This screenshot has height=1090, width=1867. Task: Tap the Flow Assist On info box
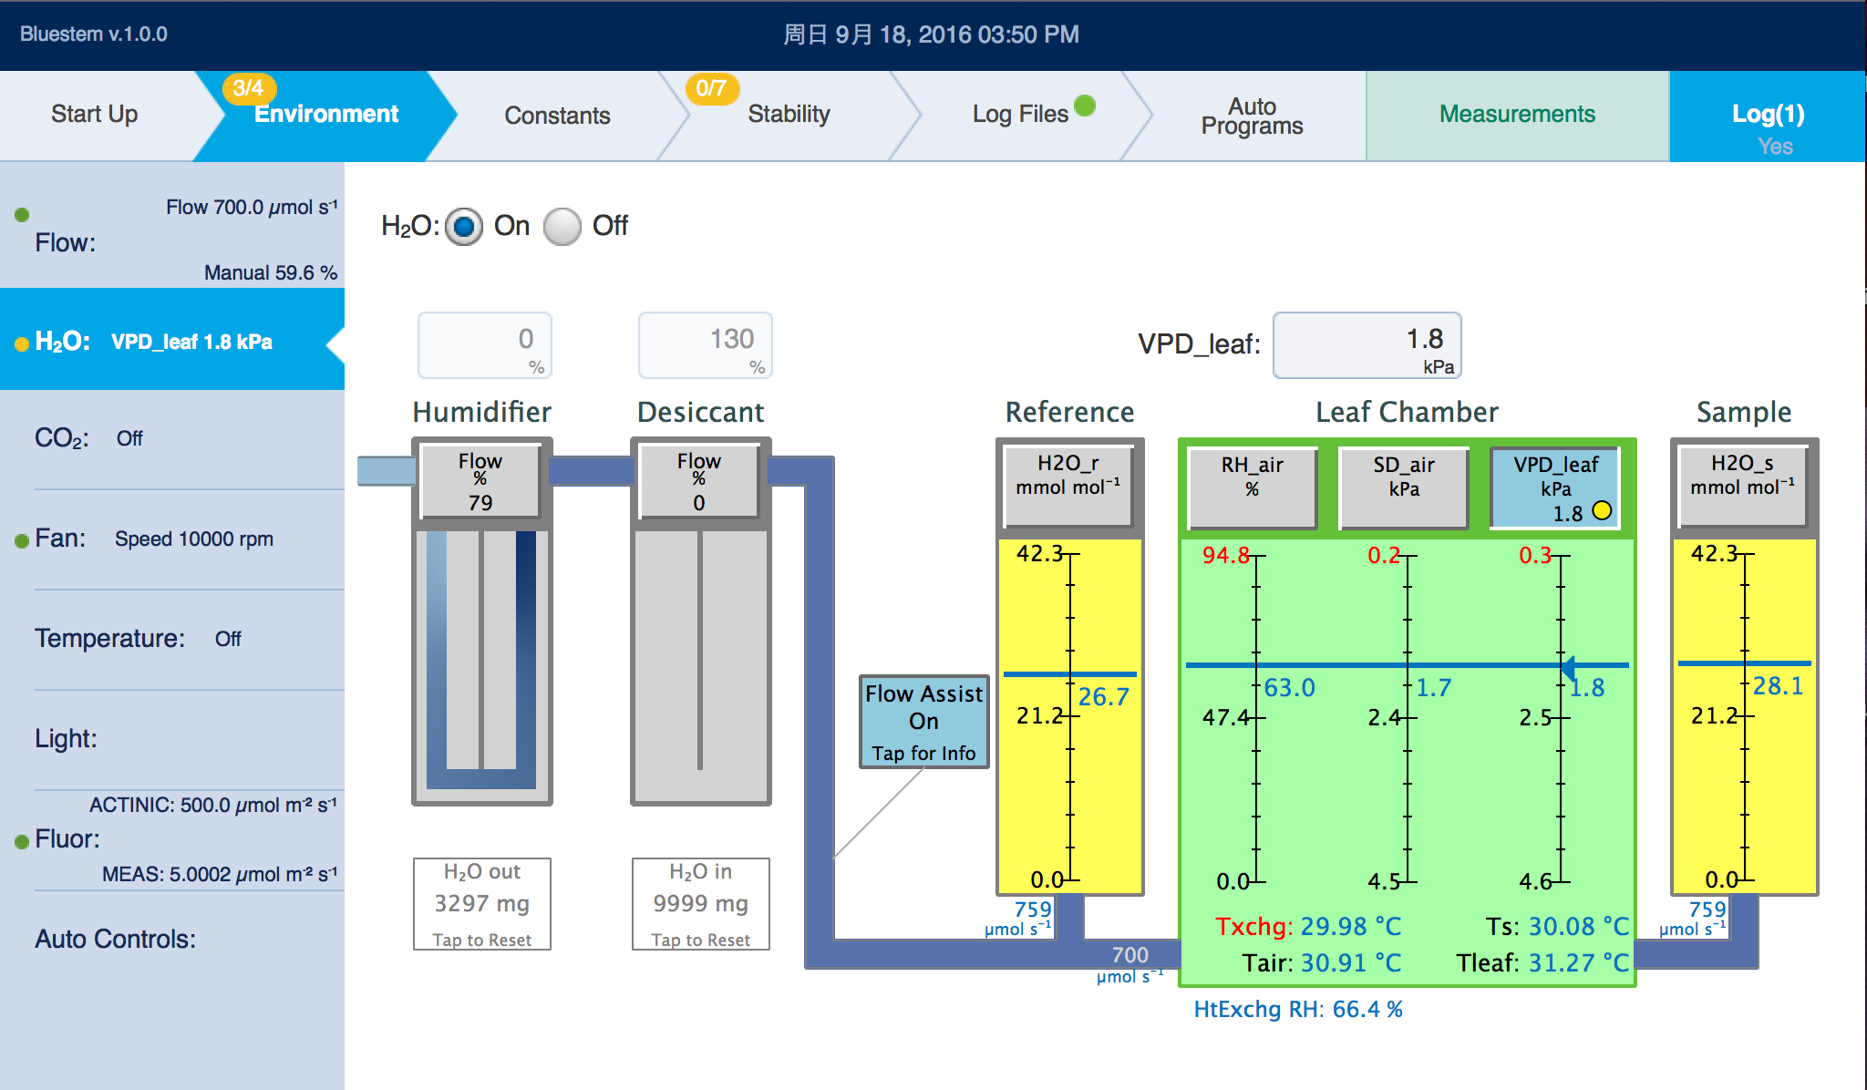click(x=923, y=722)
